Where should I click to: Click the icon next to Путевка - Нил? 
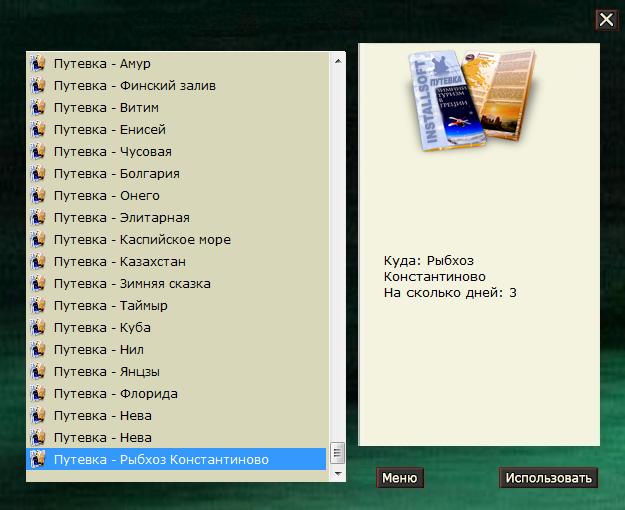pyautogui.click(x=38, y=349)
